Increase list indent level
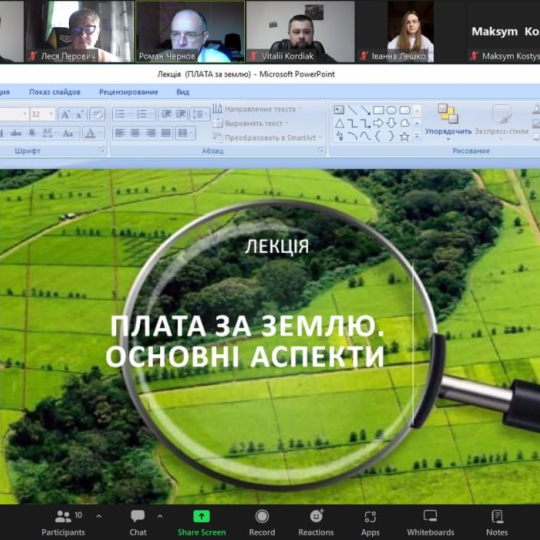The width and height of the screenshot is (540, 540). (x=181, y=114)
